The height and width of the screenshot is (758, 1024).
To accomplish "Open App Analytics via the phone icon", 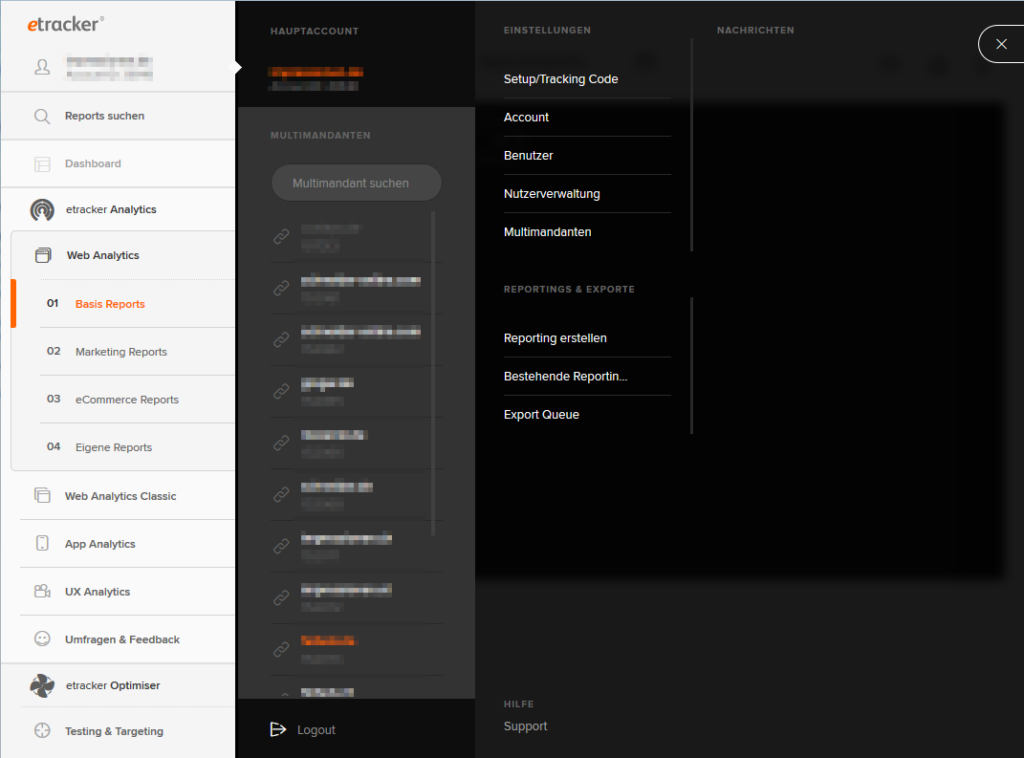I will 42,543.
